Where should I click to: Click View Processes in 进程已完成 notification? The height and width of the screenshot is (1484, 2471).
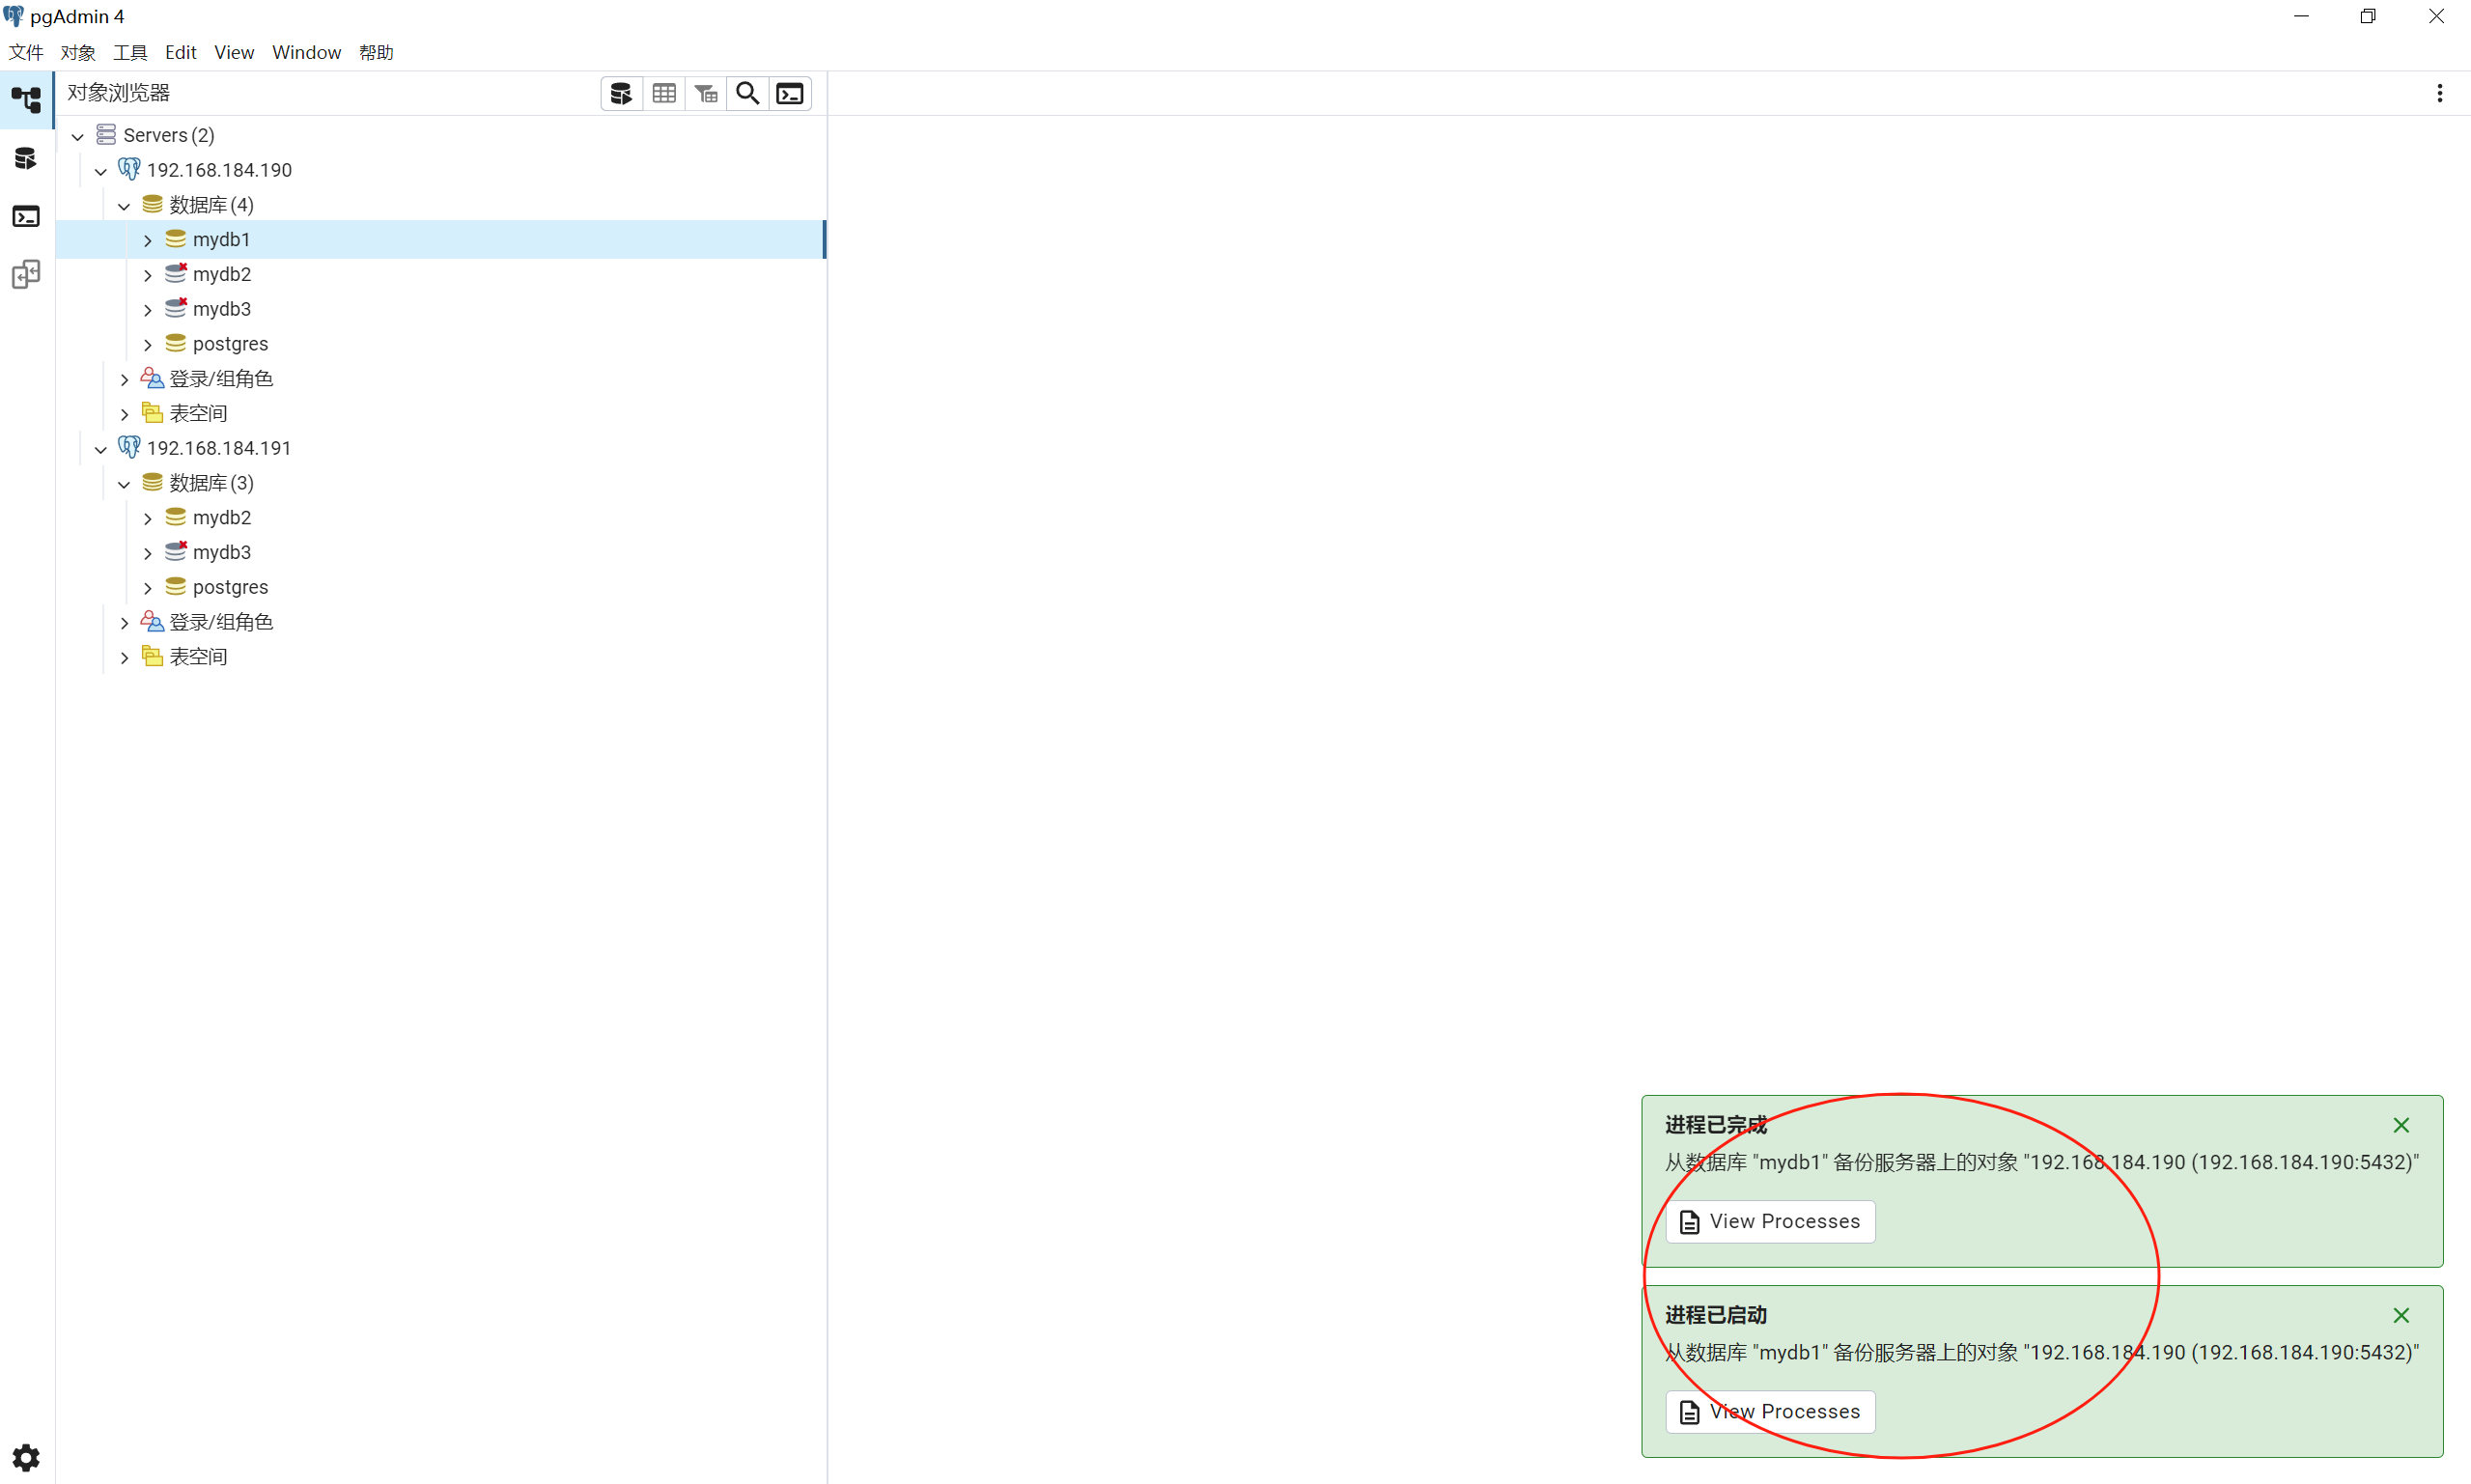1770,1221
